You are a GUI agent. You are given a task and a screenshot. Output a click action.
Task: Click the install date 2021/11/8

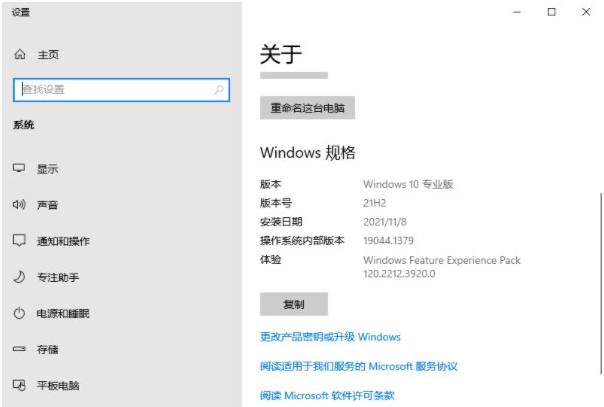coord(384,222)
